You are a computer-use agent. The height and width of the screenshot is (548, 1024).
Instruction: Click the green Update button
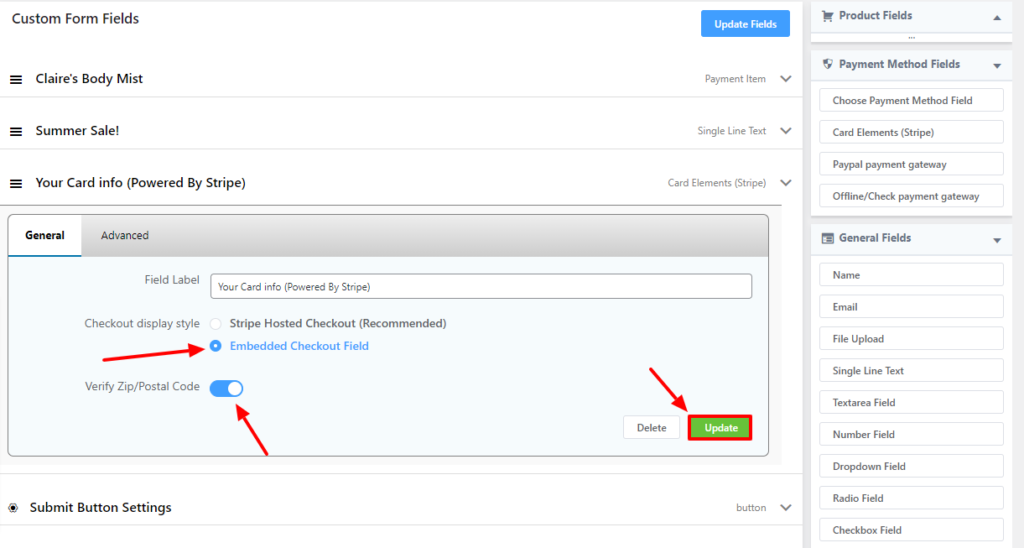(720, 428)
